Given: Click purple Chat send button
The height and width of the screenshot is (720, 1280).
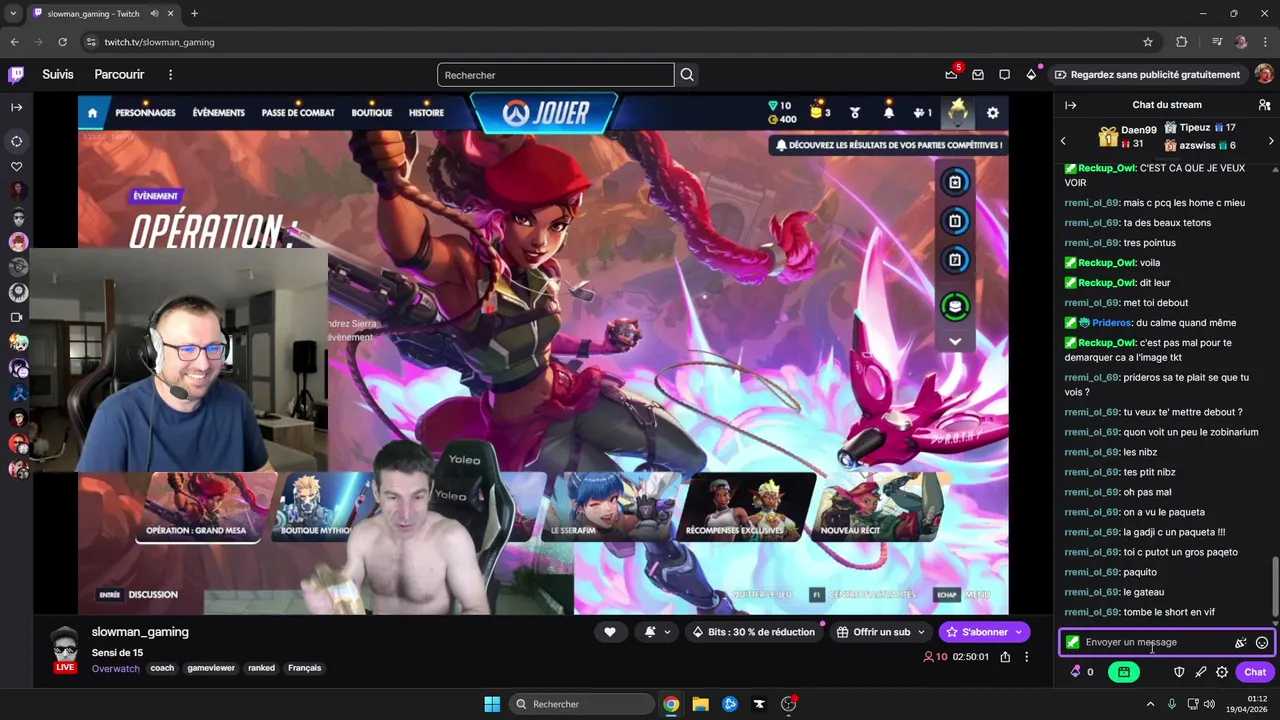Looking at the screenshot, I should click(x=1255, y=672).
